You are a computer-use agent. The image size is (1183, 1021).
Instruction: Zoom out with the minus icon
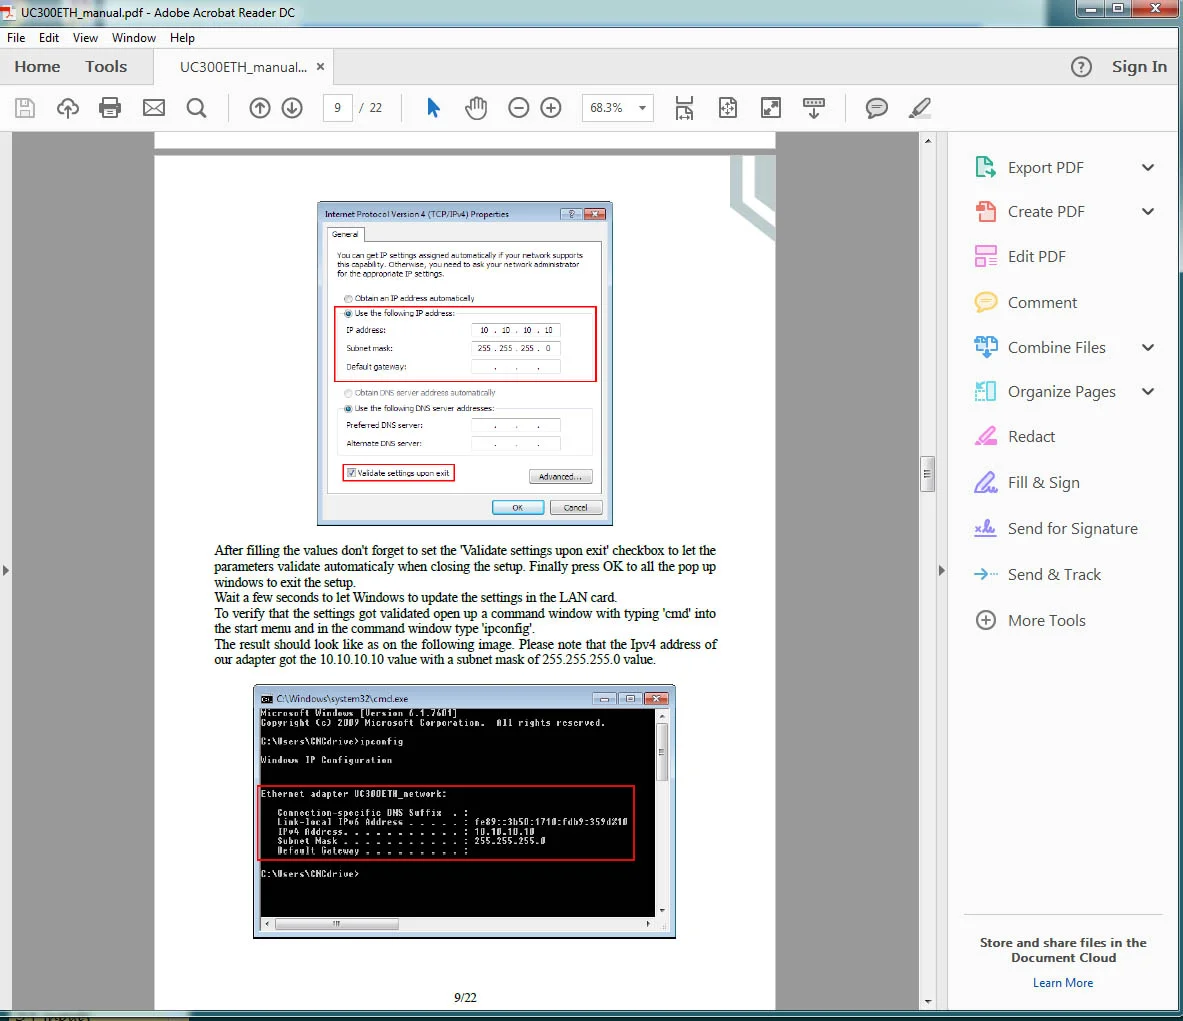[518, 108]
